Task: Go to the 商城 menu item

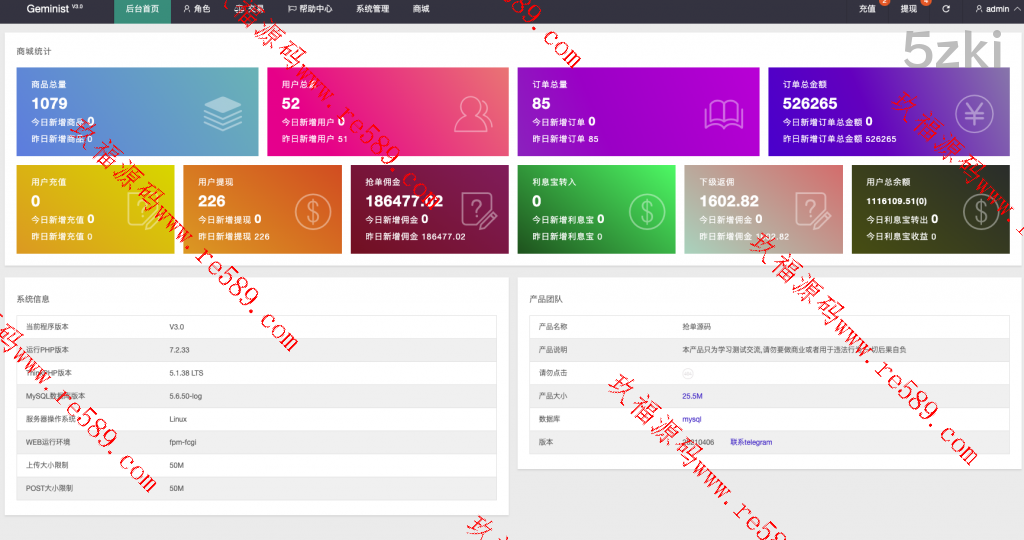Action: pos(421,9)
